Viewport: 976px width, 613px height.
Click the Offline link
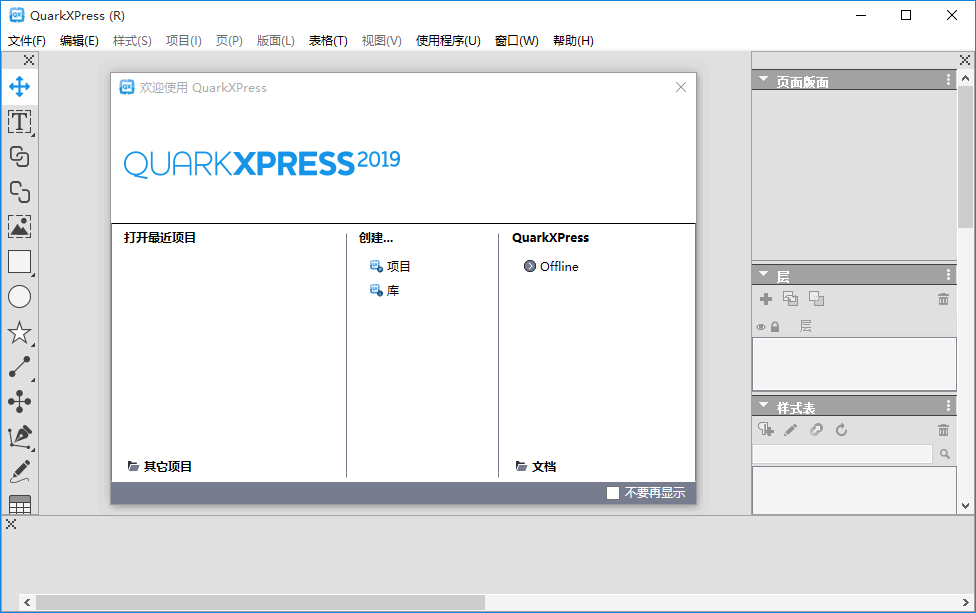pos(551,266)
